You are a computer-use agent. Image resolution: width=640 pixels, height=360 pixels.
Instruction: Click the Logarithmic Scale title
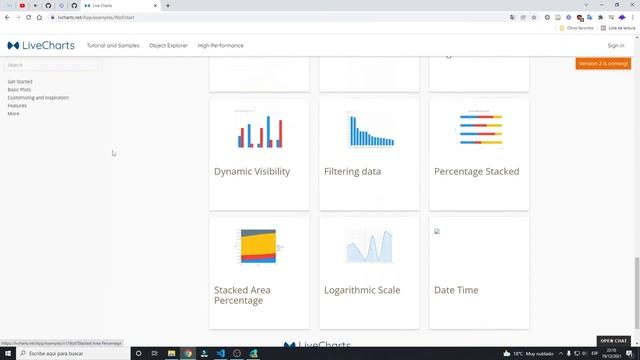click(x=362, y=290)
